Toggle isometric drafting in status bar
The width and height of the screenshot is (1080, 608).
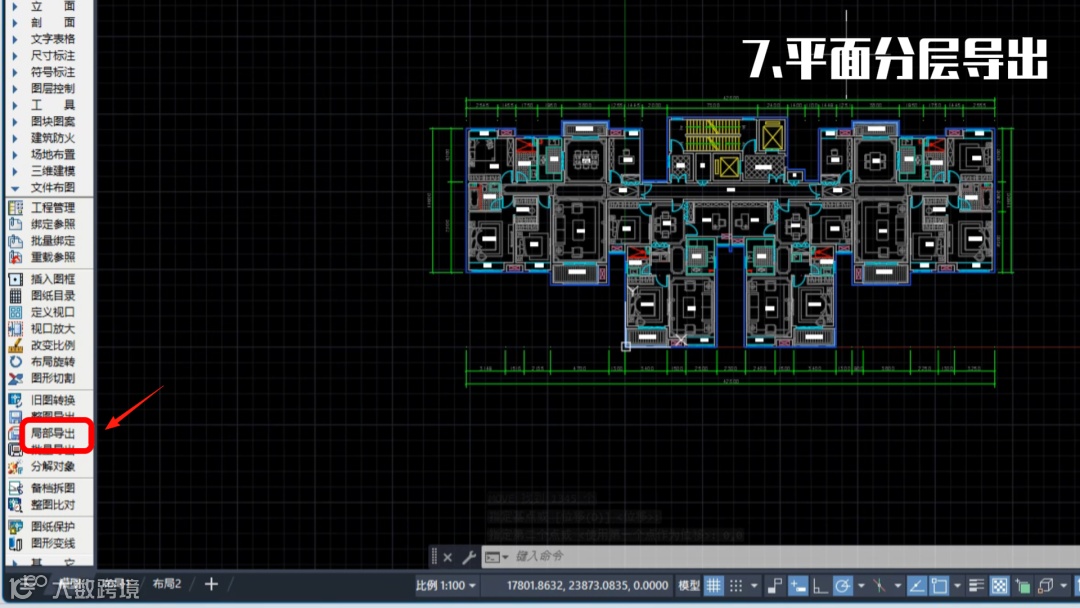click(880, 586)
